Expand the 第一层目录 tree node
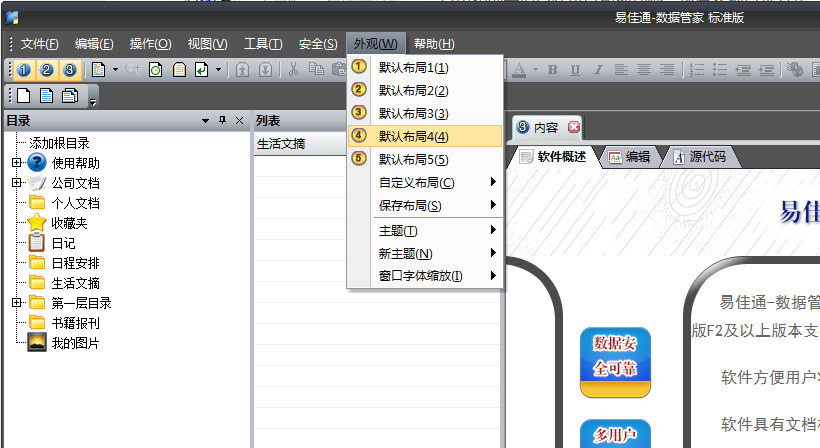Image resolution: width=820 pixels, height=448 pixels. [16, 303]
